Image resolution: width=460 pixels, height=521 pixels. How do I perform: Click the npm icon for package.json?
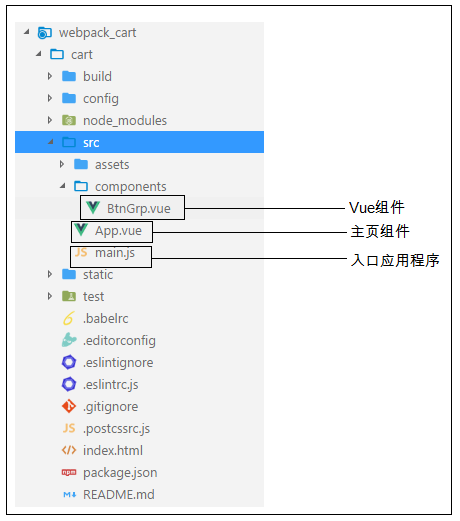(x=69, y=472)
